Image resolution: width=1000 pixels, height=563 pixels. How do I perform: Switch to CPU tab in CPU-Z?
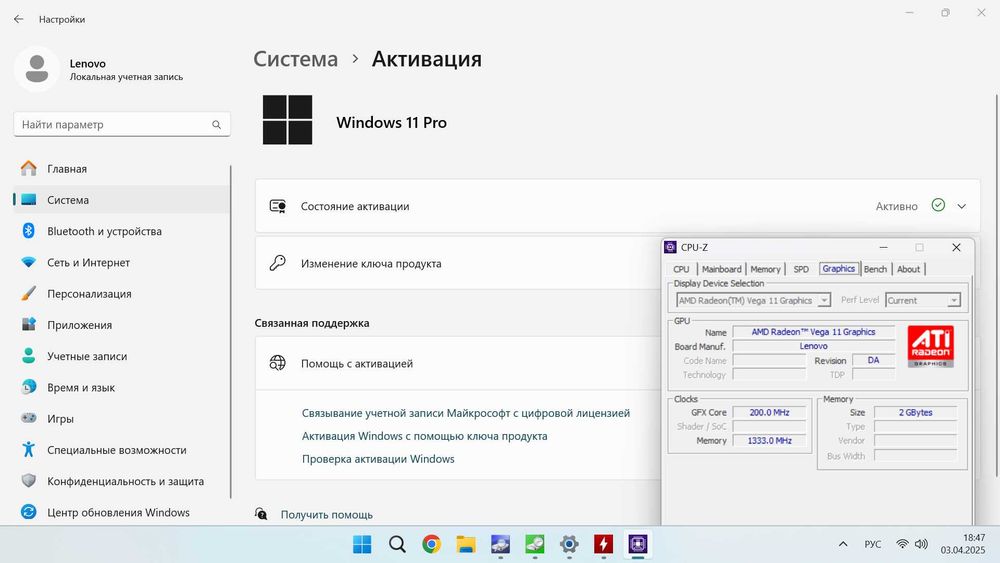point(681,269)
